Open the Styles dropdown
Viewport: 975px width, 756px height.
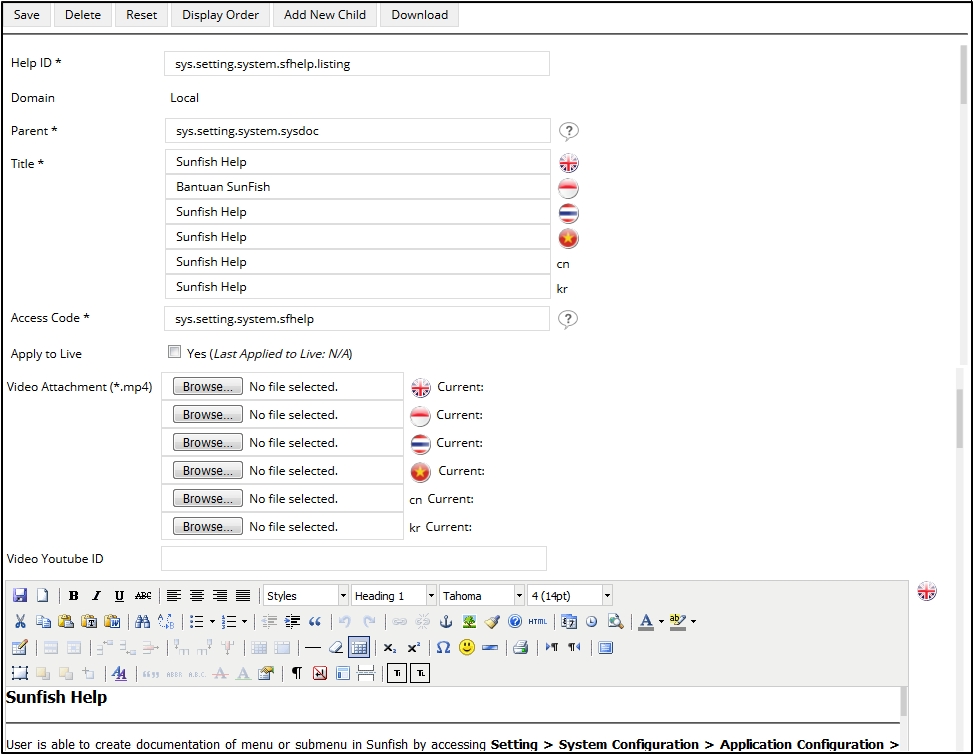click(306, 596)
